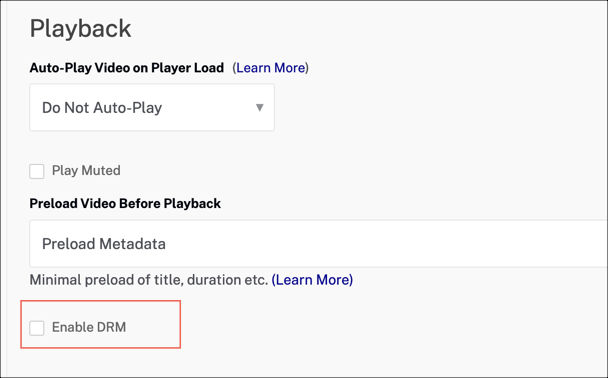The height and width of the screenshot is (378, 608).
Task: Open the Do Not Auto-Play dropdown
Action: click(152, 107)
